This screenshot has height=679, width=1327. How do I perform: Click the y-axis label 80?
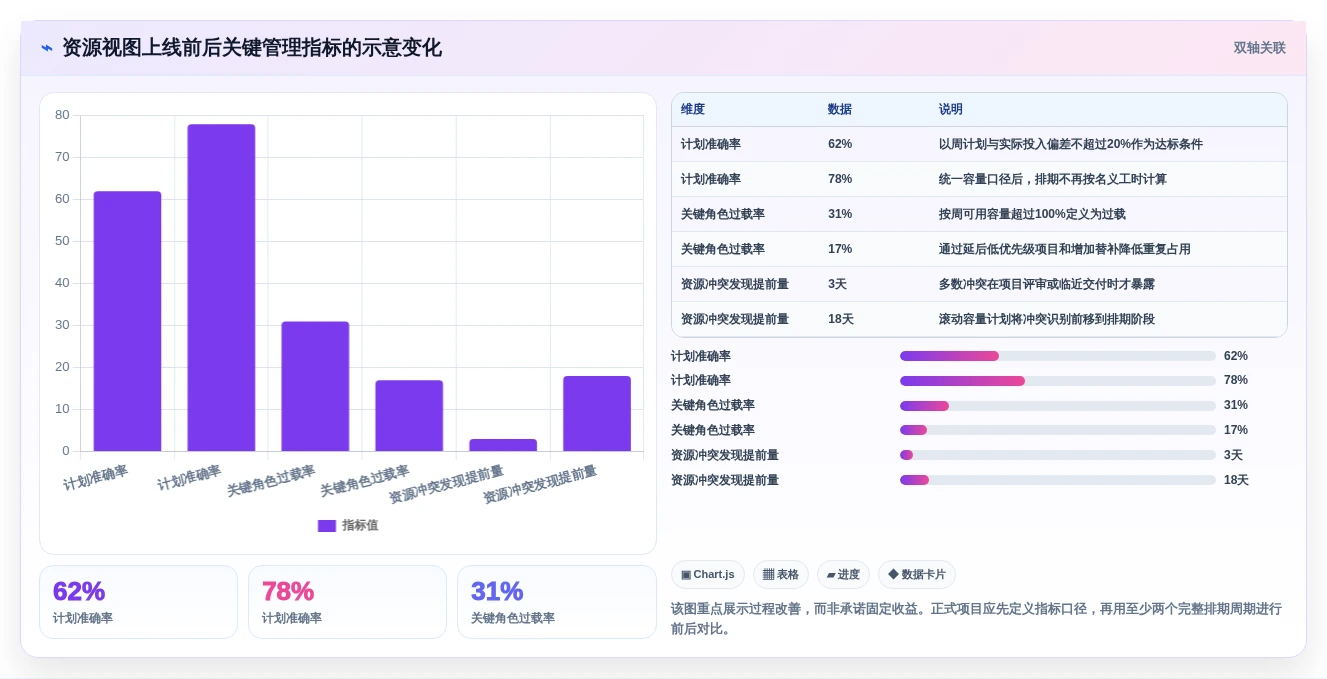pos(62,115)
